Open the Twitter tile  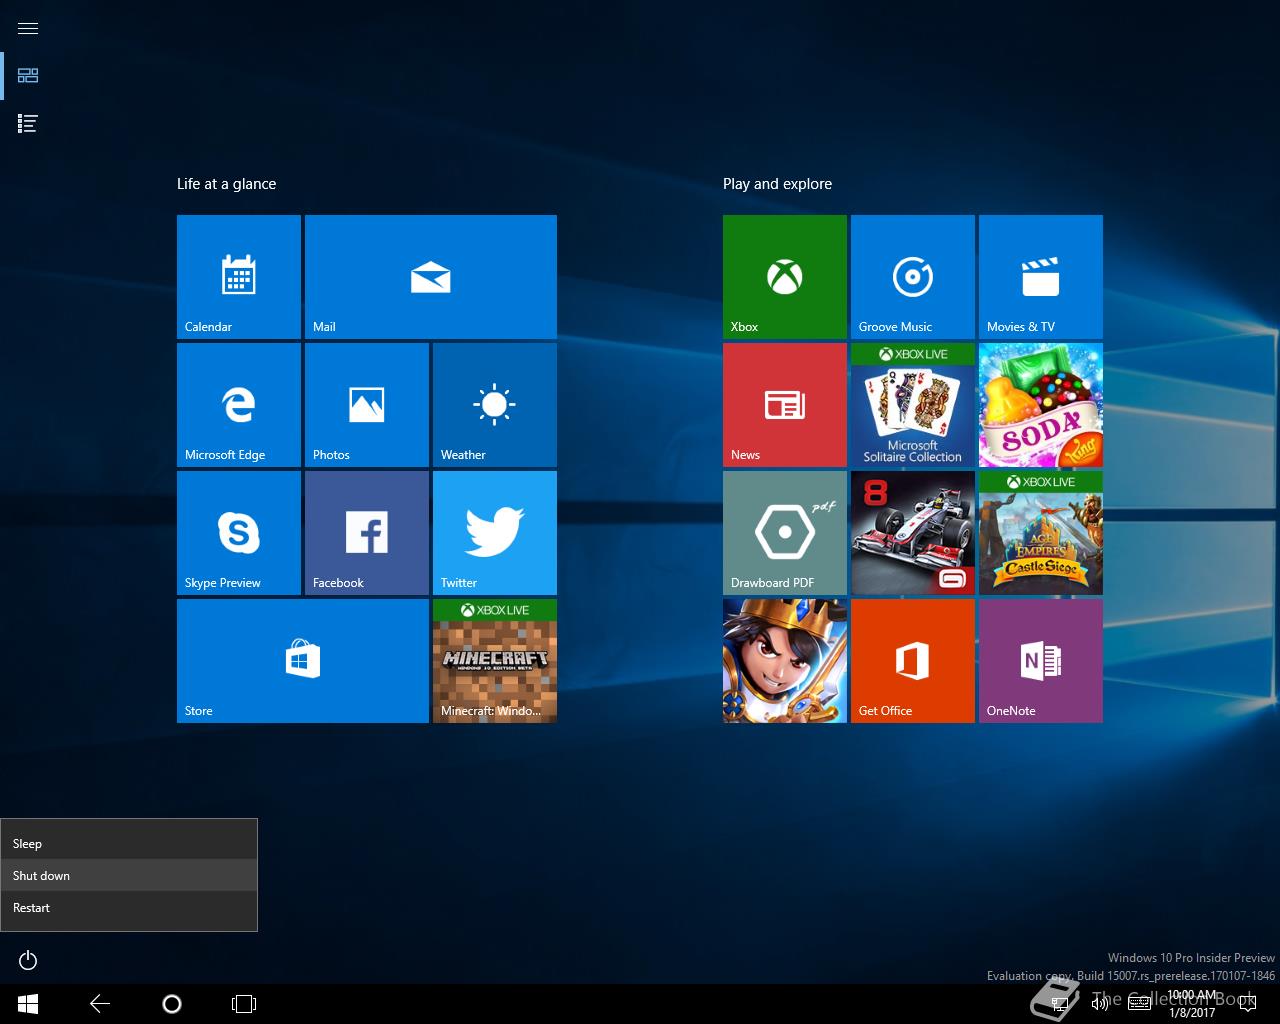pyautogui.click(x=495, y=533)
